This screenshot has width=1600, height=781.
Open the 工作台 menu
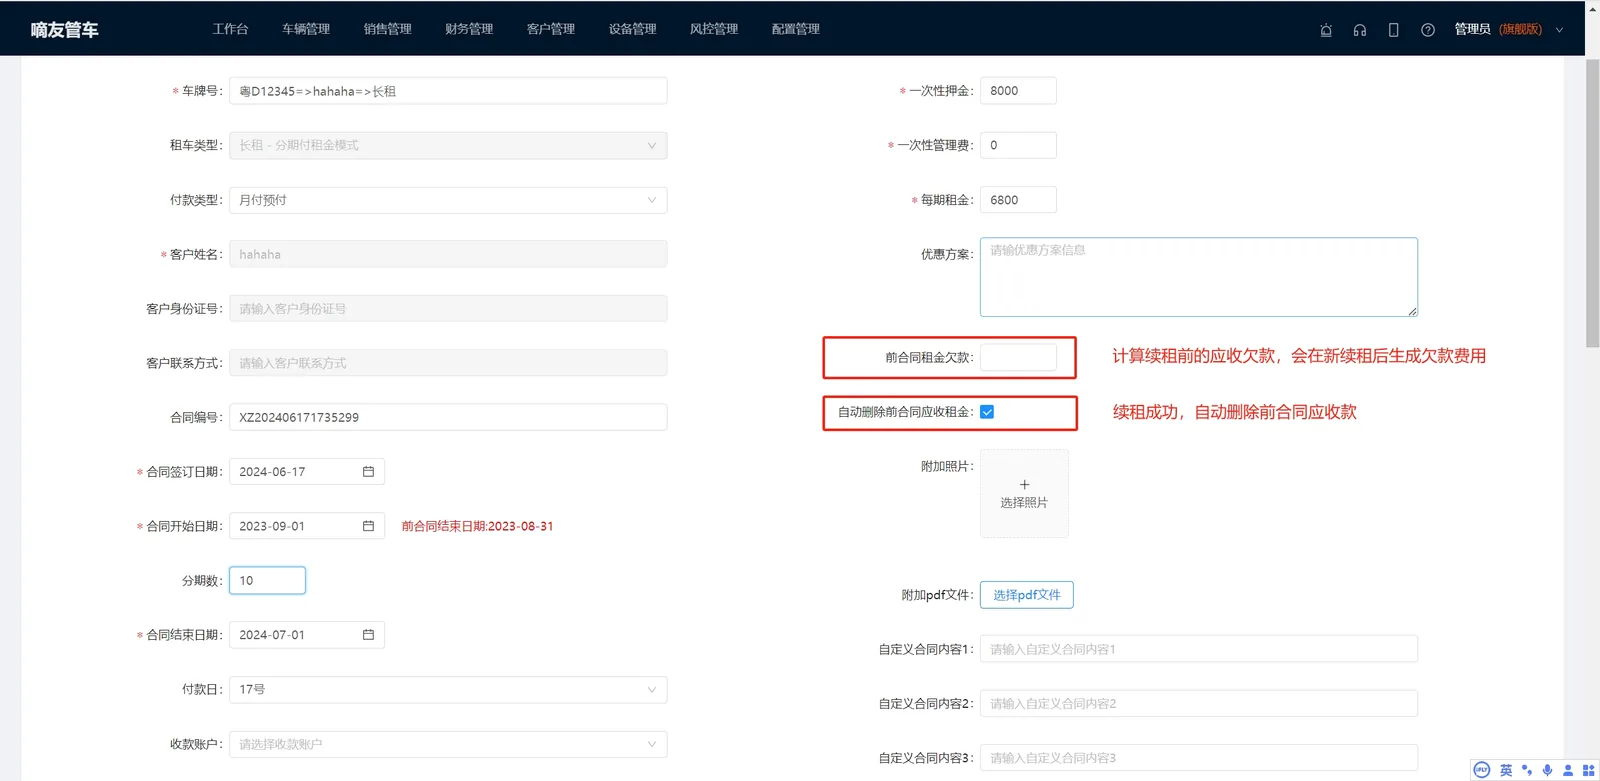(230, 29)
